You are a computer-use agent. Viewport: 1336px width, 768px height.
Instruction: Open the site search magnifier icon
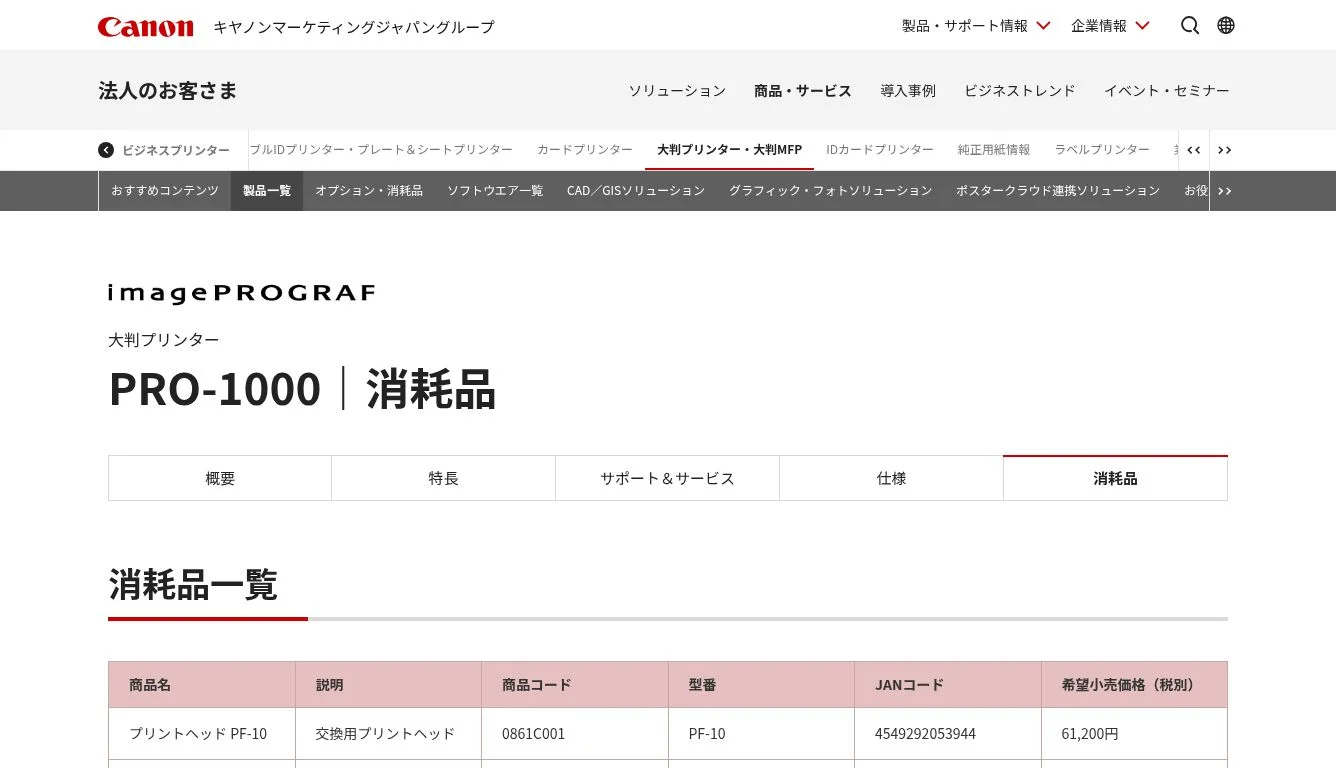pos(1190,26)
